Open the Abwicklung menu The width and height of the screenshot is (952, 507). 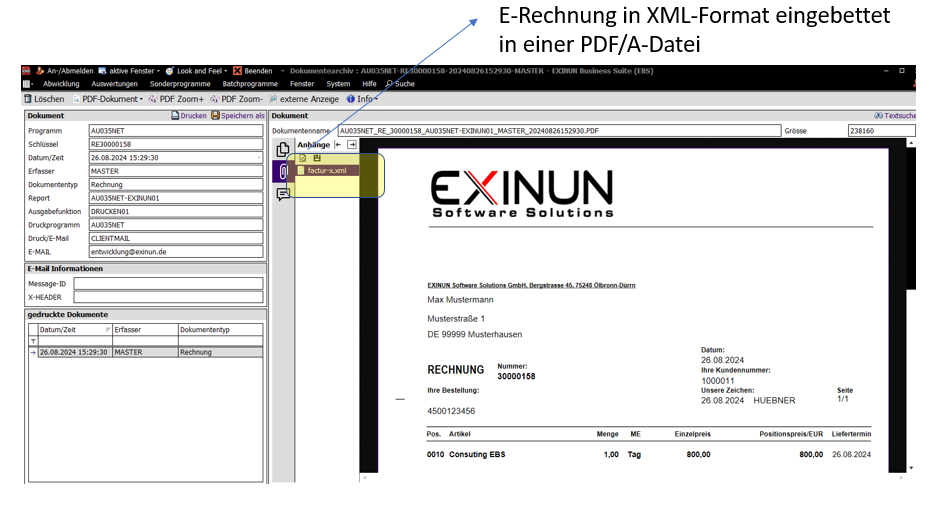(x=61, y=84)
